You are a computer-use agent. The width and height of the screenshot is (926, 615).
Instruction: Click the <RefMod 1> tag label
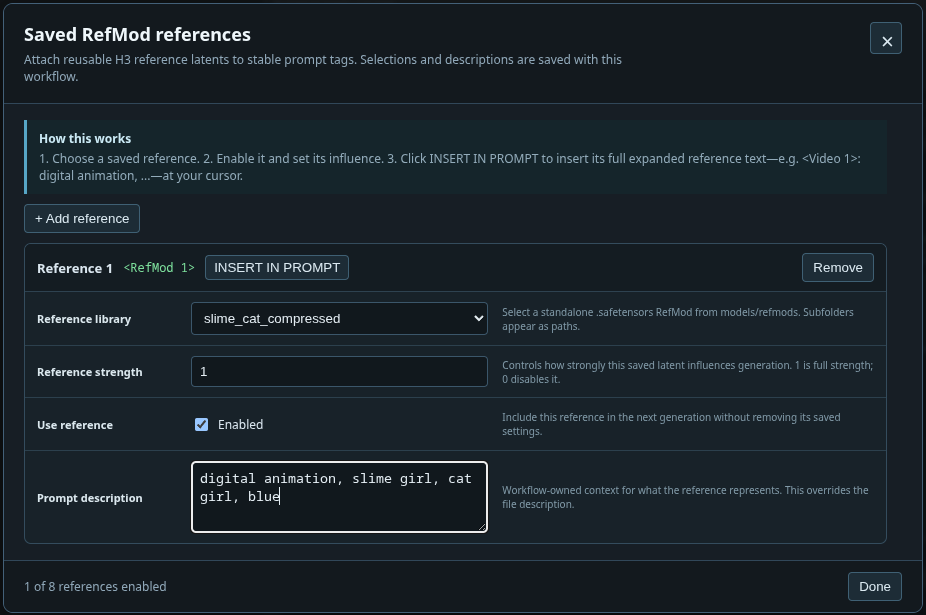point(159,268)
